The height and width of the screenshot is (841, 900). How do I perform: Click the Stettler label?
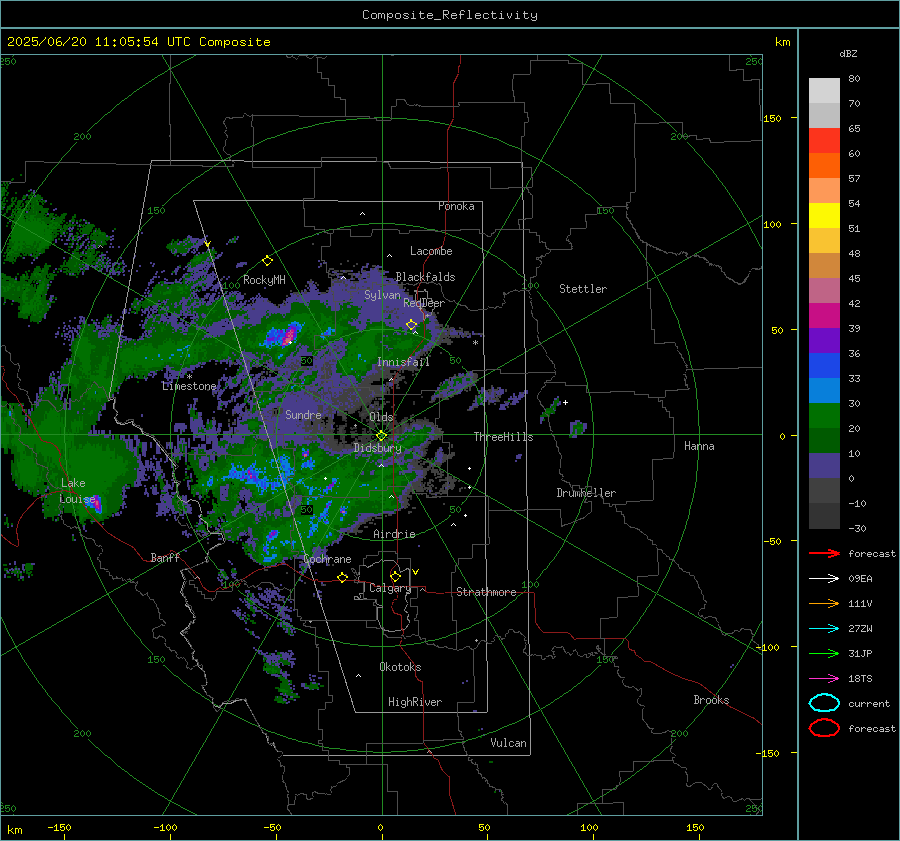coord(583,289)
